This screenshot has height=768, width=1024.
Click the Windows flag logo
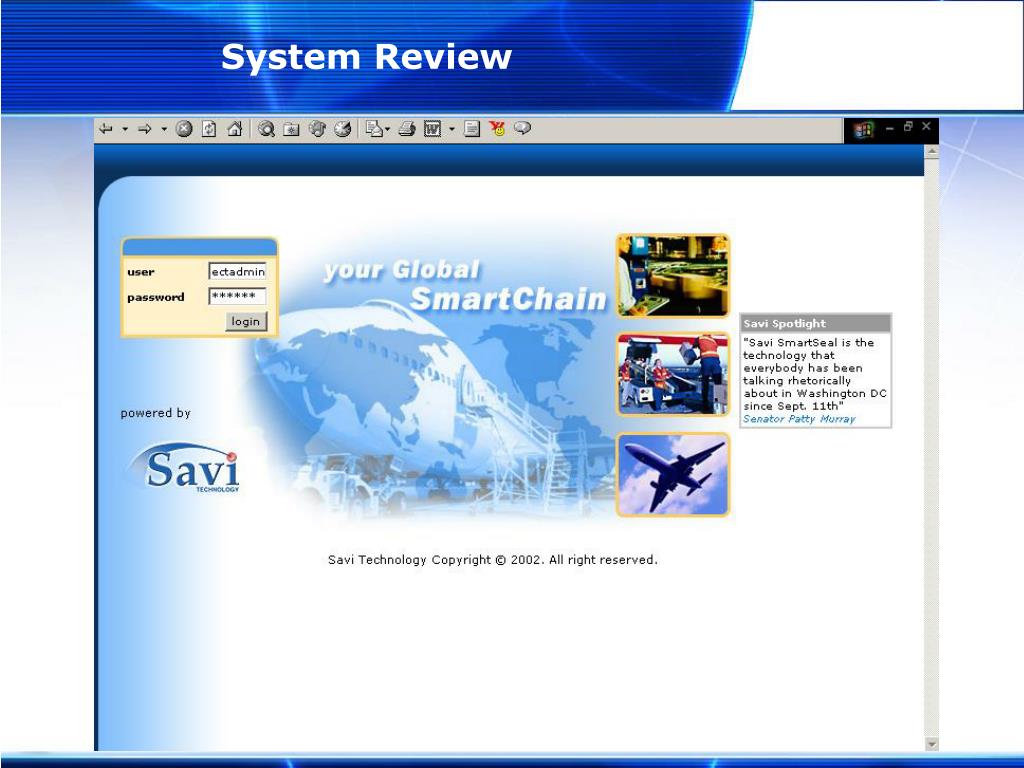[x=863, y=131]
